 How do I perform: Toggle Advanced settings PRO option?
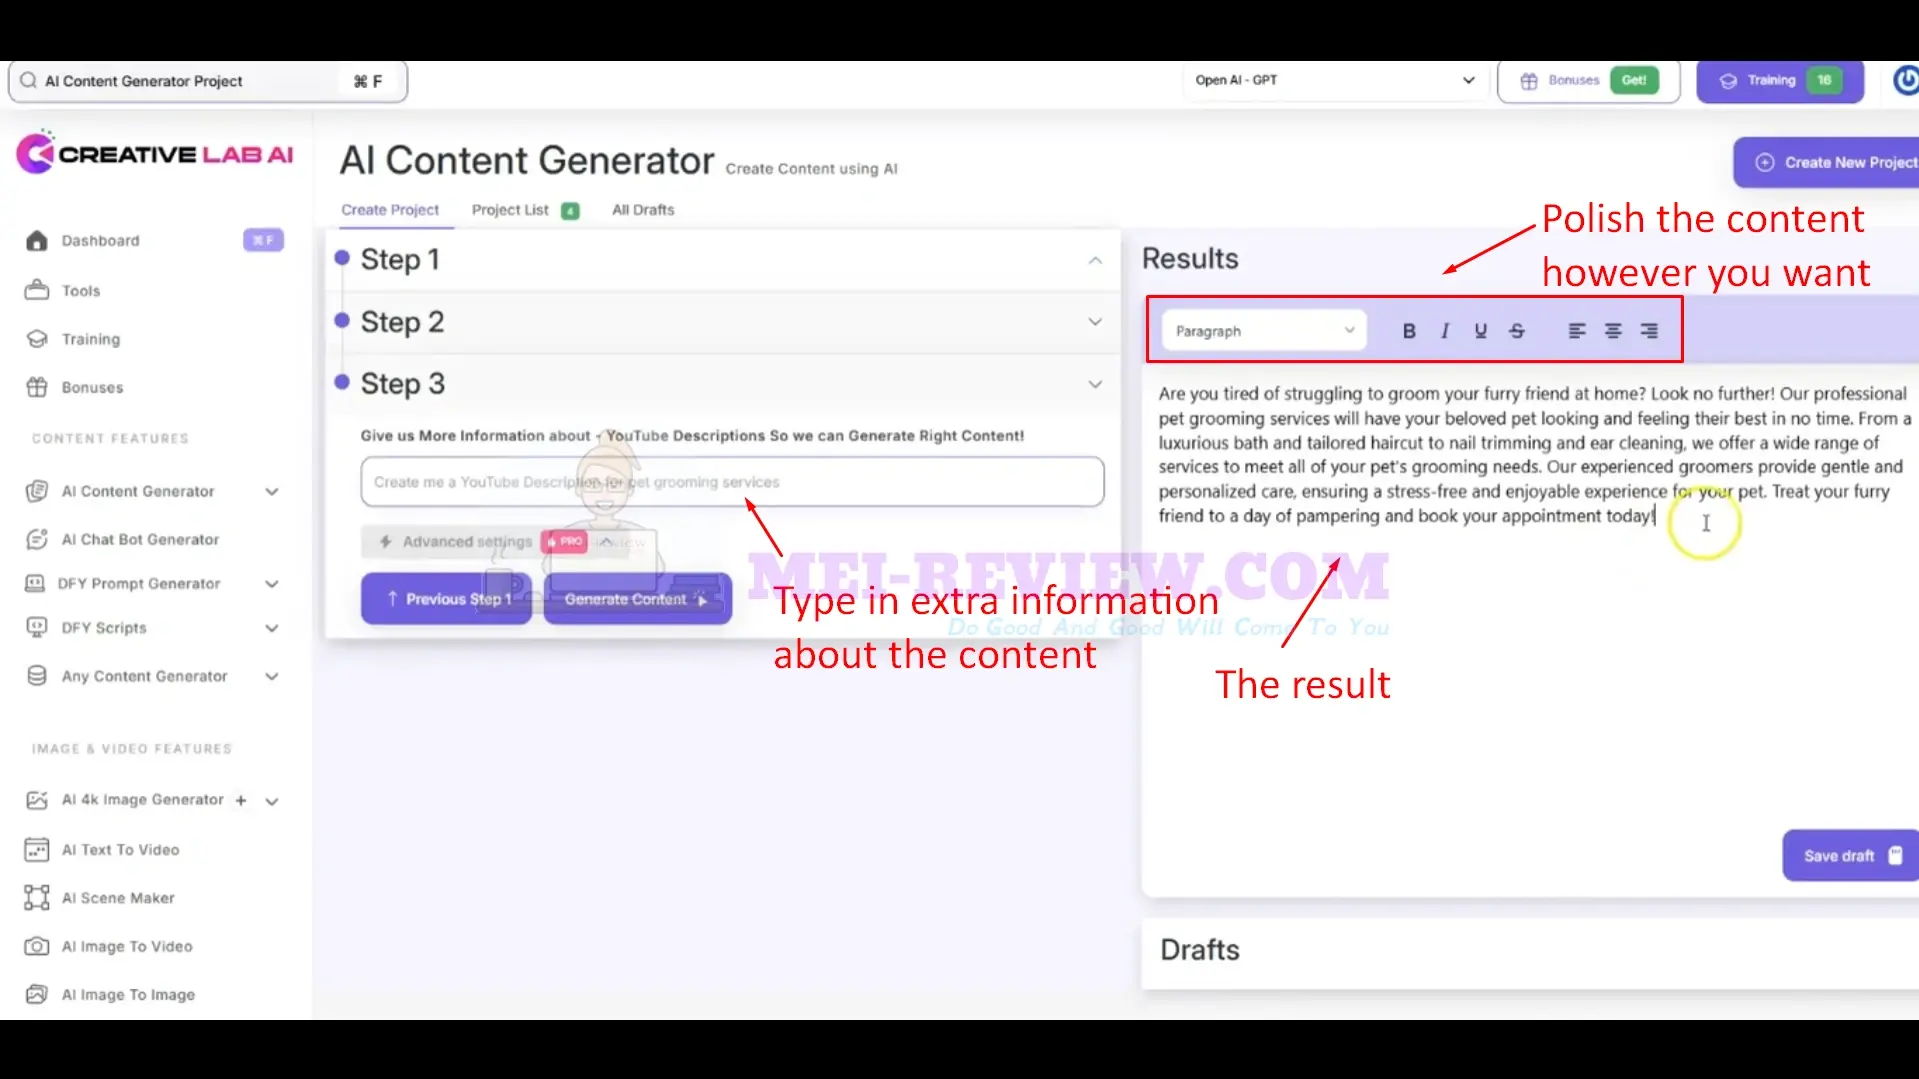click(x=497, y=542)
